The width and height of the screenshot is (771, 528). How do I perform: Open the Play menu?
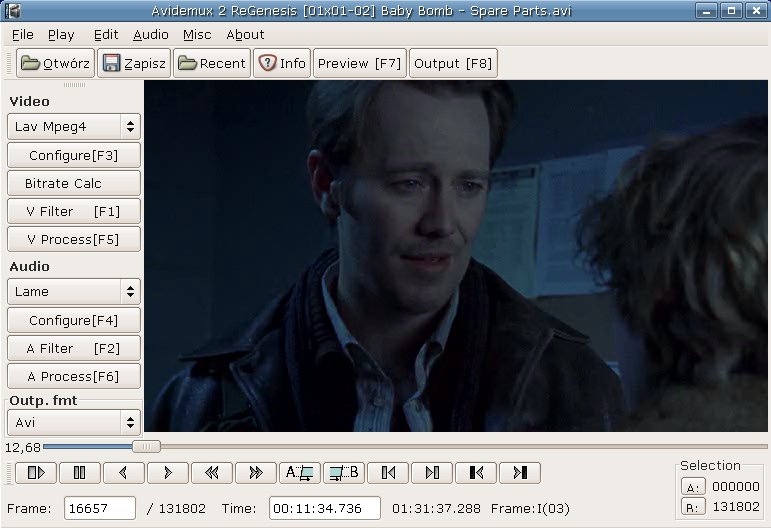click(61, 35)
